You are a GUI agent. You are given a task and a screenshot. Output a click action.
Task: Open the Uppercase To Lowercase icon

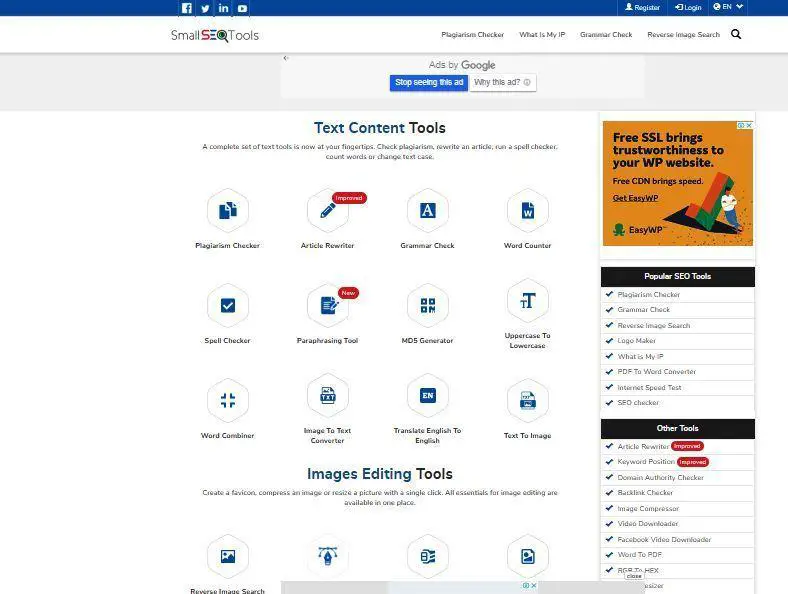pyautogui.click(x=528, y=301)
